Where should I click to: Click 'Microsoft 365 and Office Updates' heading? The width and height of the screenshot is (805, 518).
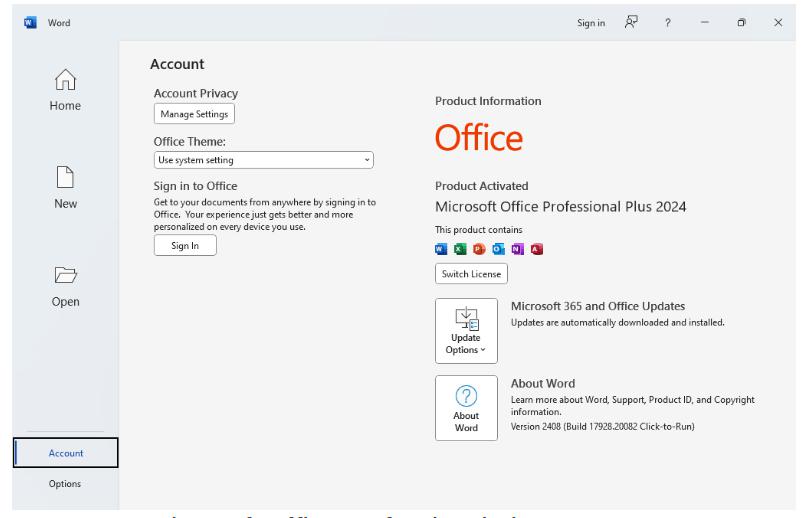(598, 306)
